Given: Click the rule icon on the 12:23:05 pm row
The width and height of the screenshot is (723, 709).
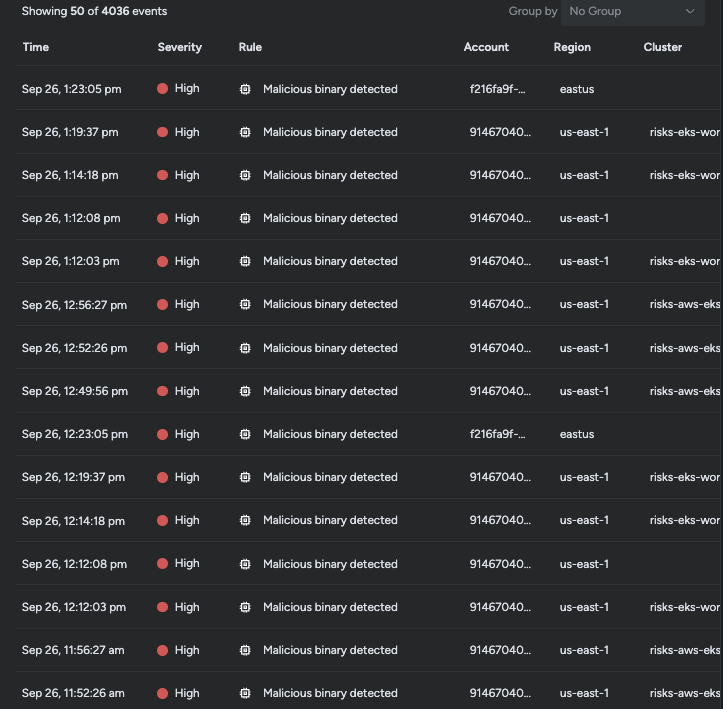Looking at the screenshot, I should [x=245, y=434].
